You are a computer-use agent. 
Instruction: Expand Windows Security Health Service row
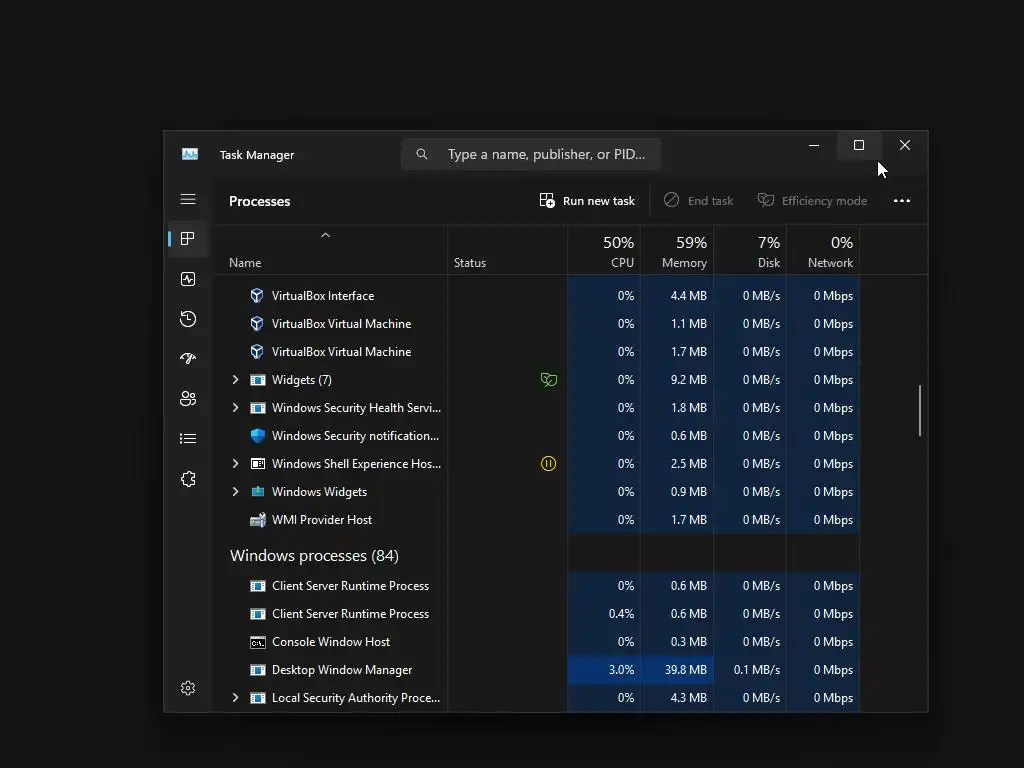pos(236,408)
